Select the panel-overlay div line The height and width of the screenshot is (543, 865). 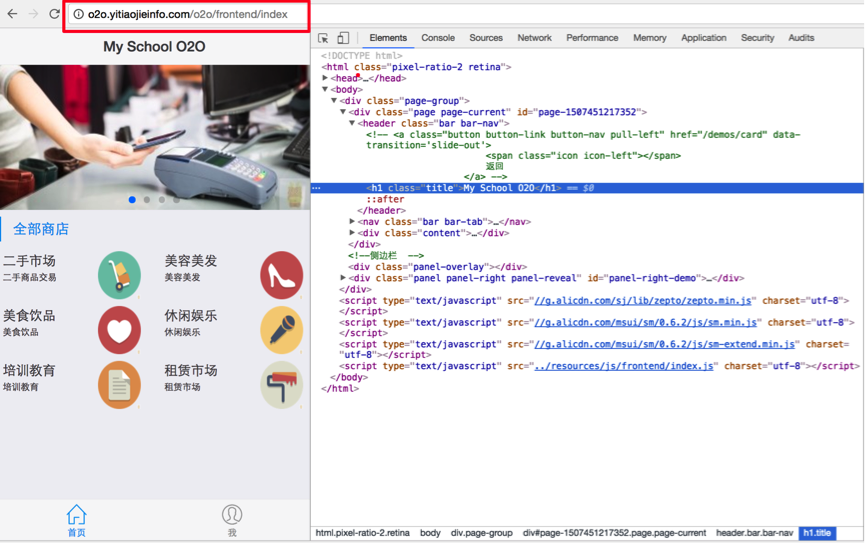coord(437,267)
